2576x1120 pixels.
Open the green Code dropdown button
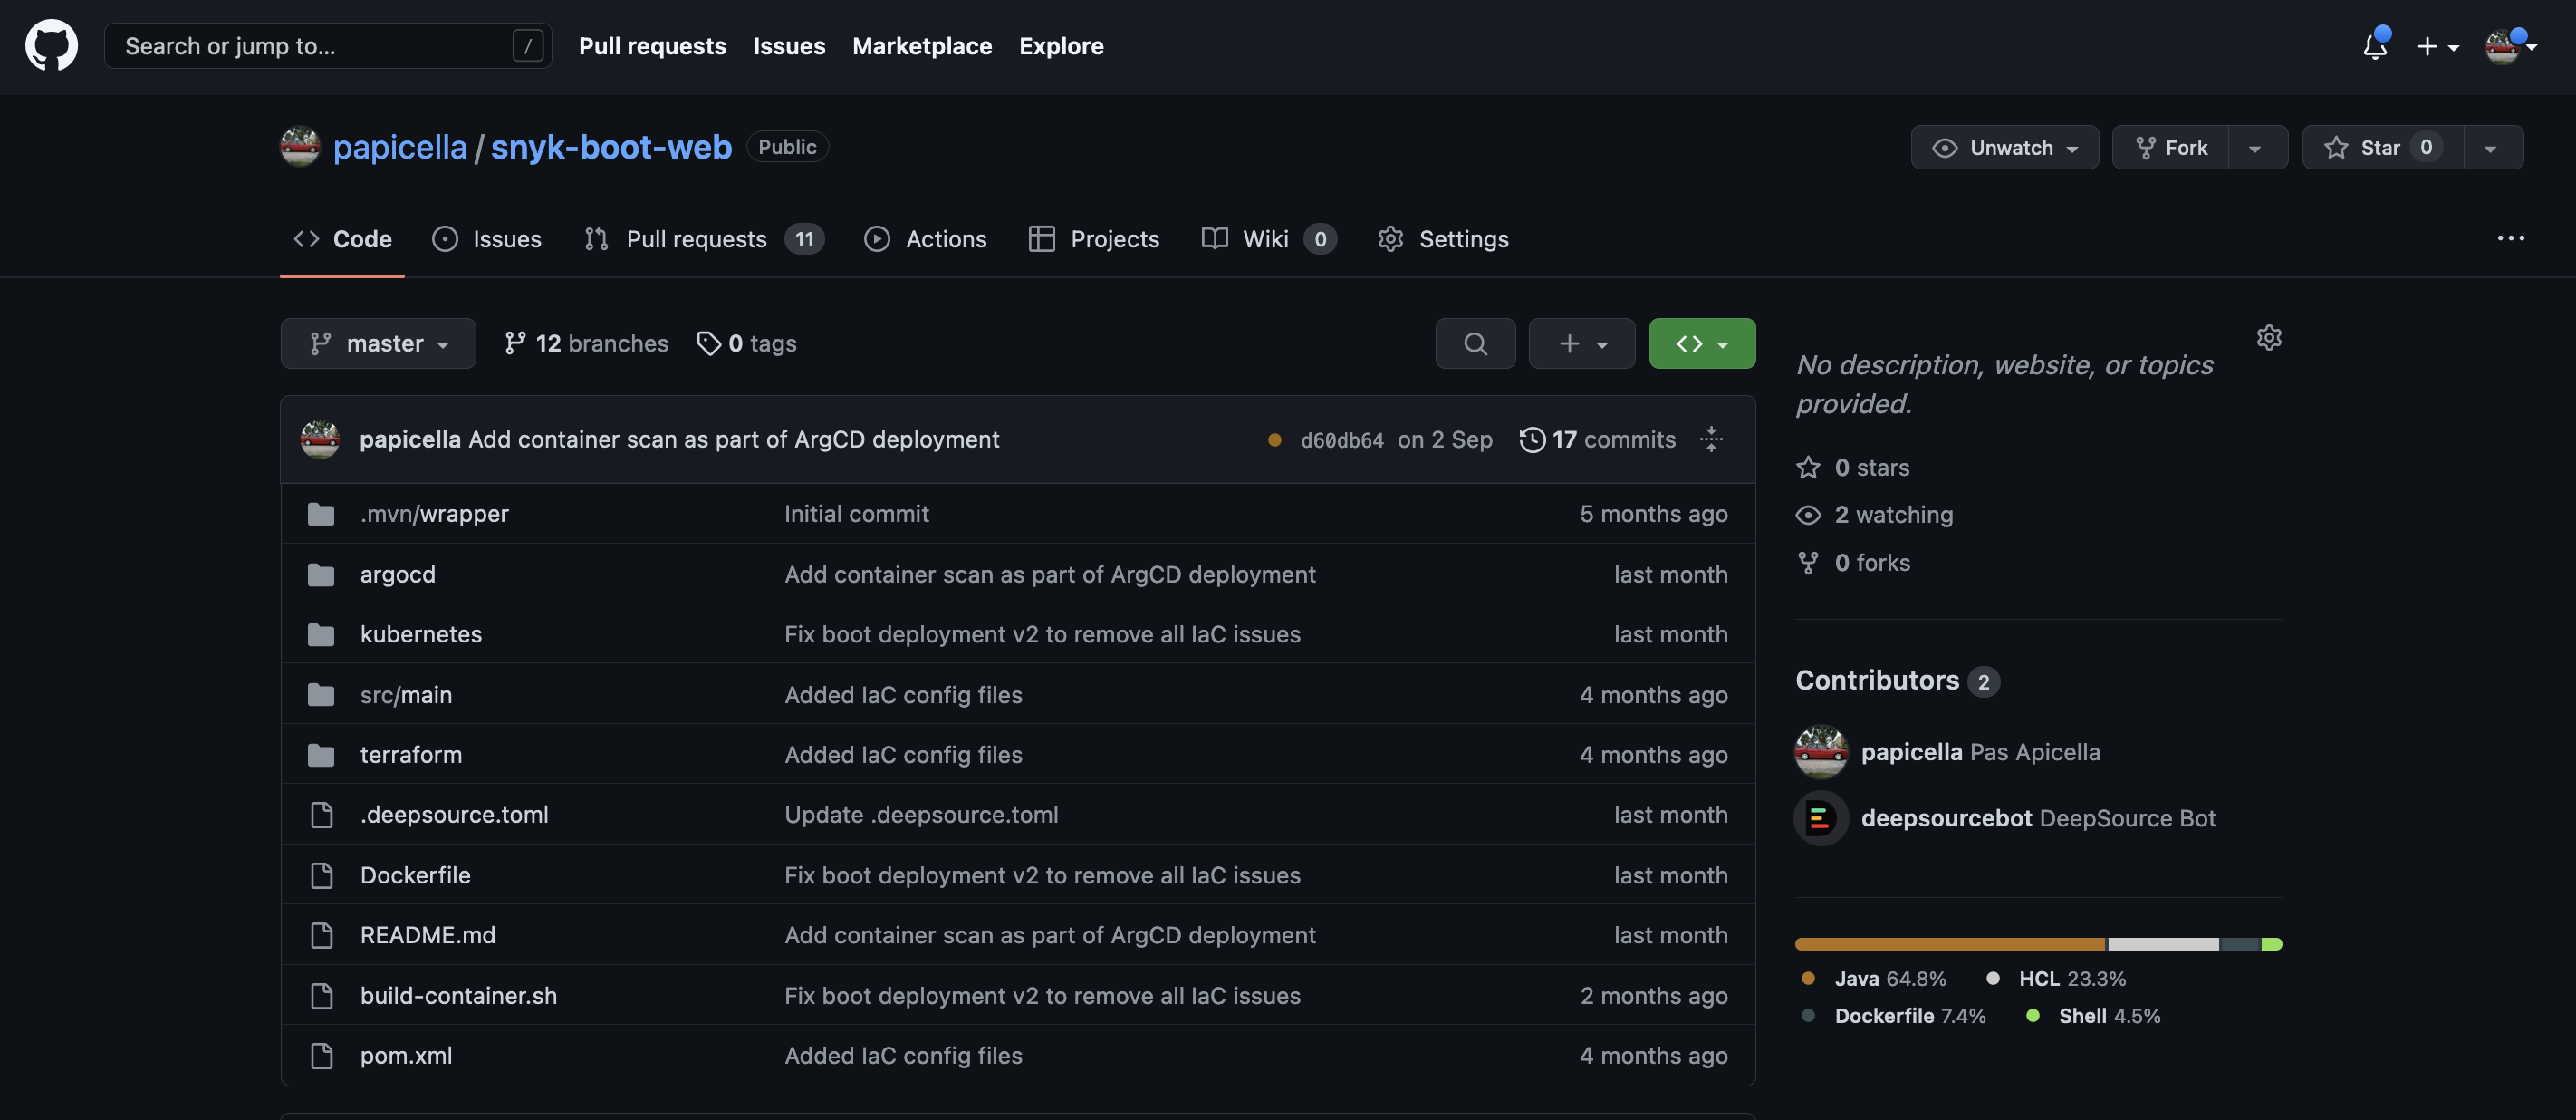click(1701, 344)
